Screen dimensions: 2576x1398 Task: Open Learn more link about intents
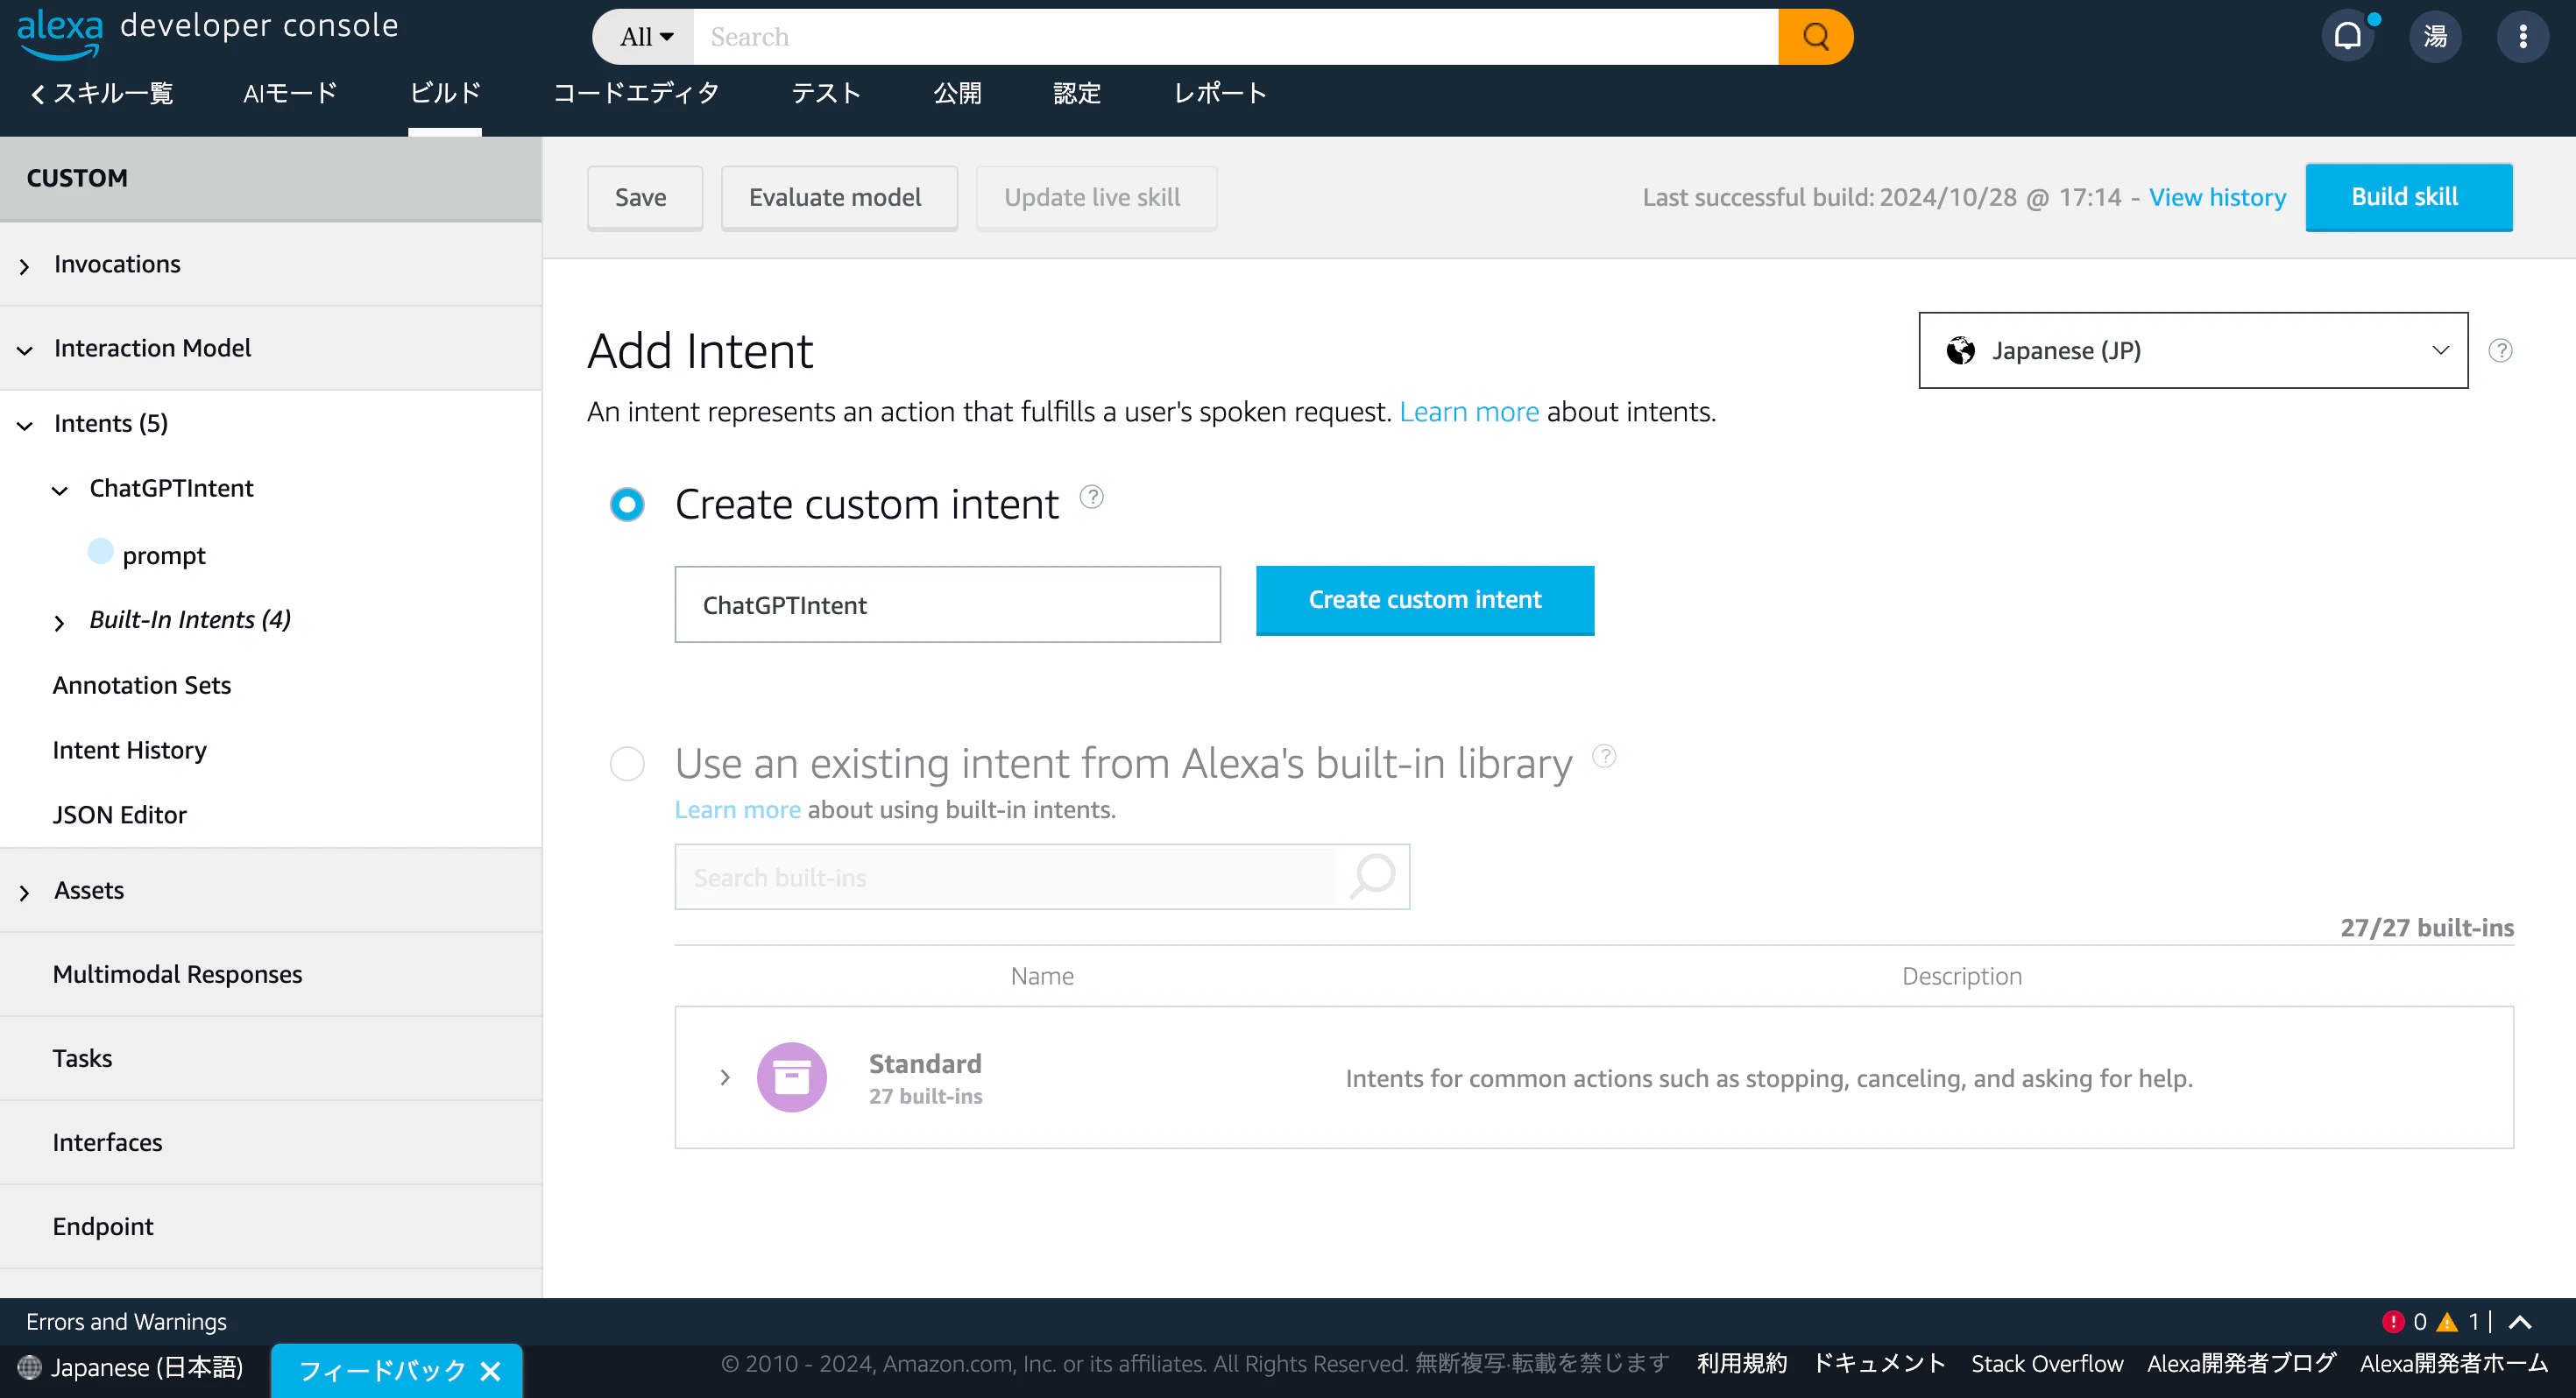(x=1469, y=412)
